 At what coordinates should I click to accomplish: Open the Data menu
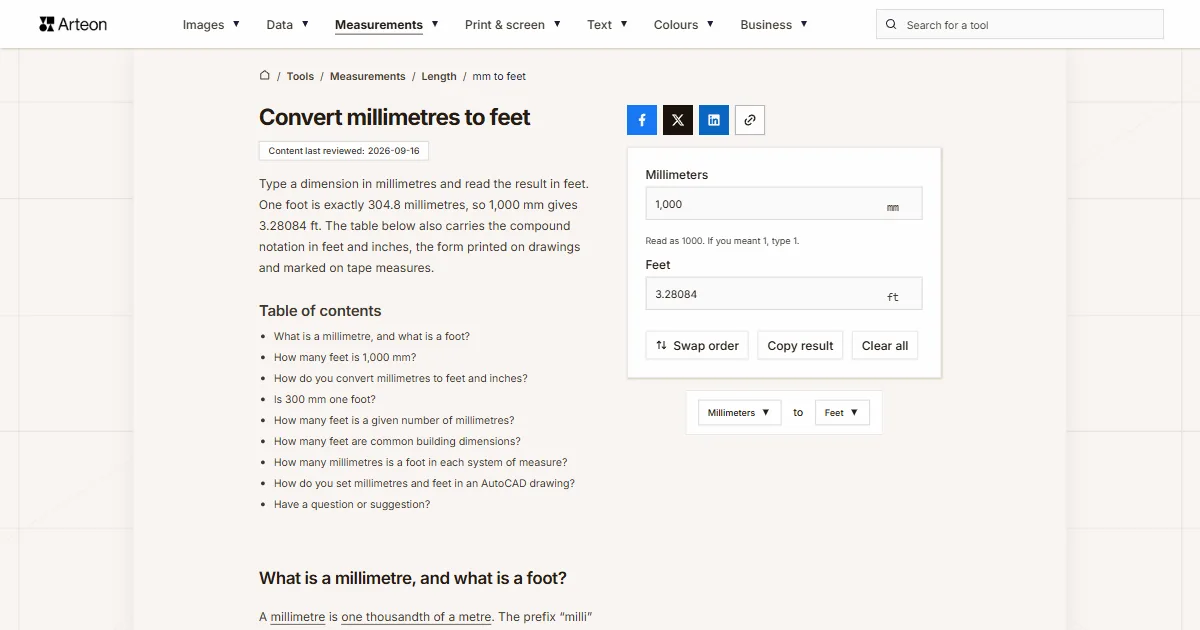[287, 25]
